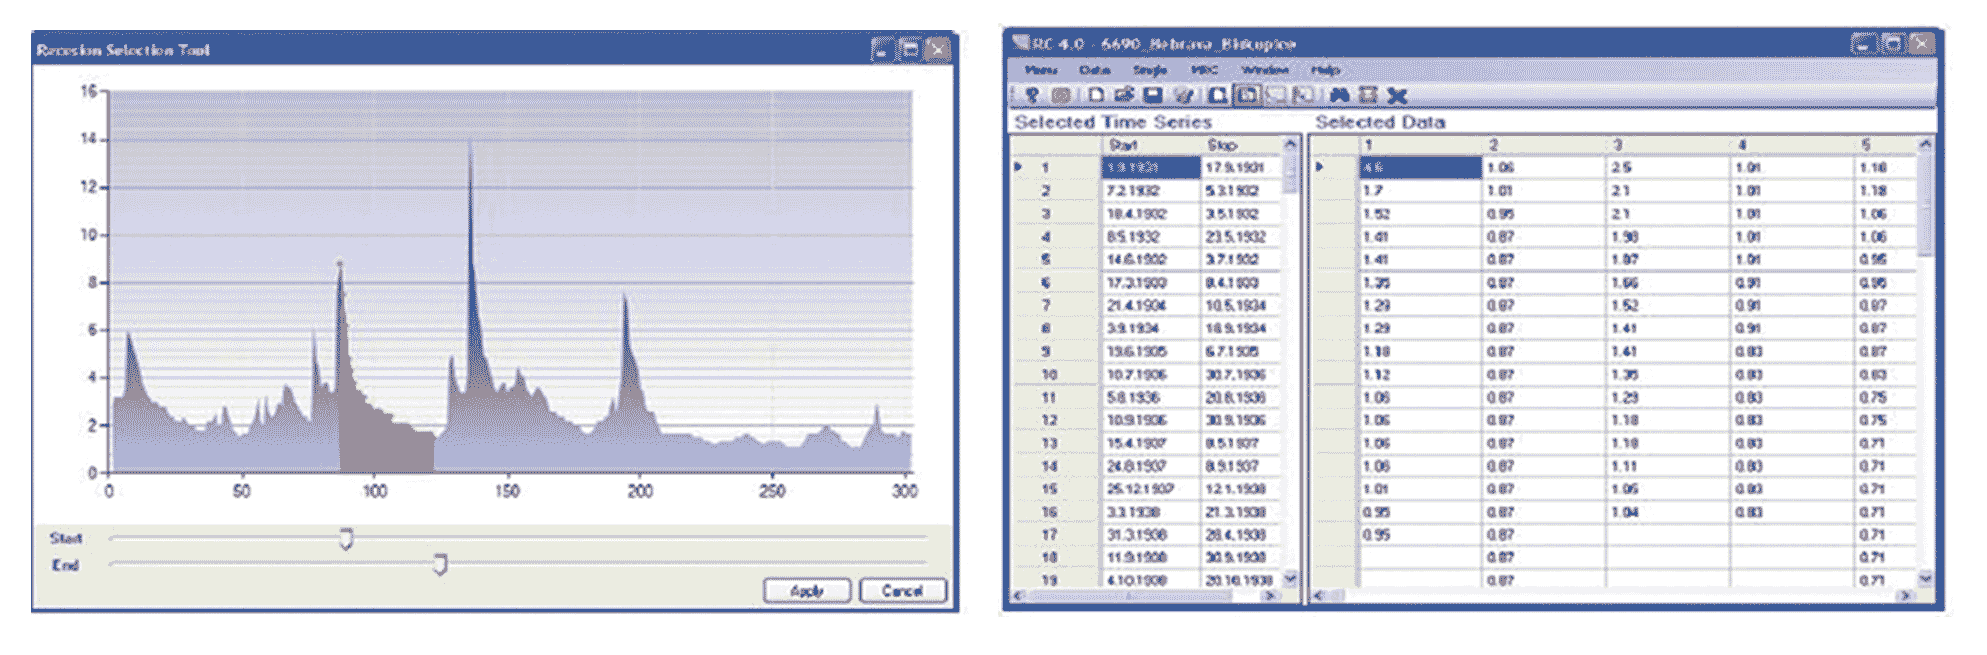The image size is (1987, 655).
Task: Click the highlighted table view toolbar icon
Action: (1247, 95)
